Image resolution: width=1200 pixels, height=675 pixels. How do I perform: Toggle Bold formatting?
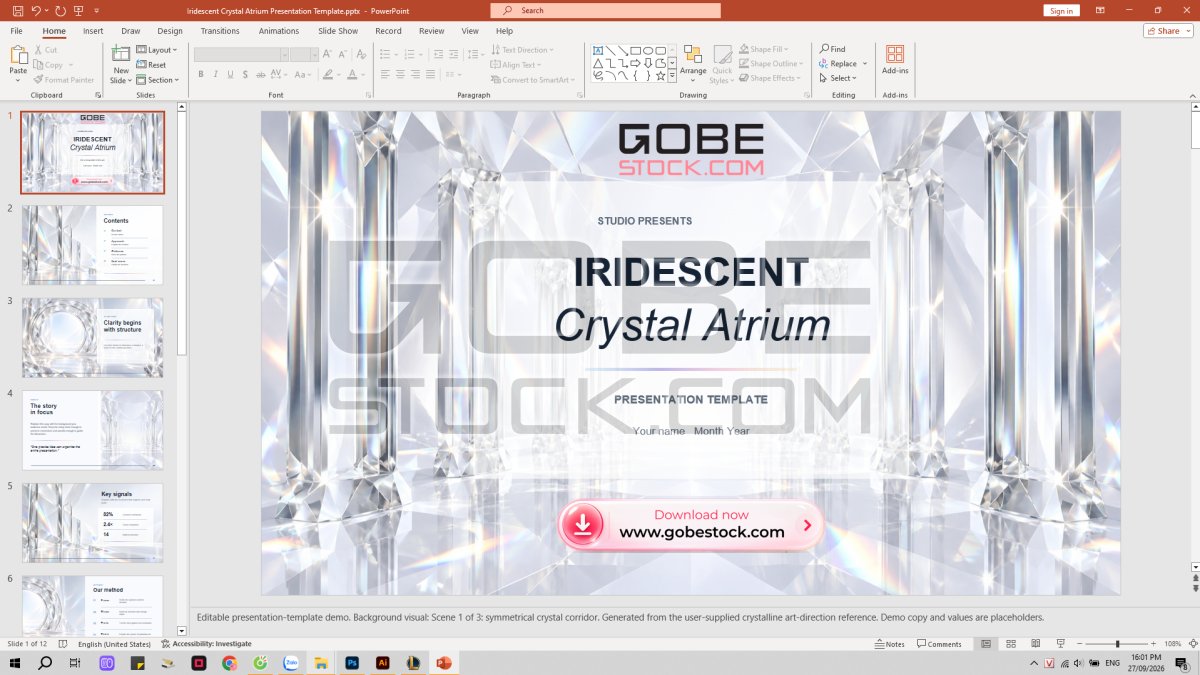[201, 74]
